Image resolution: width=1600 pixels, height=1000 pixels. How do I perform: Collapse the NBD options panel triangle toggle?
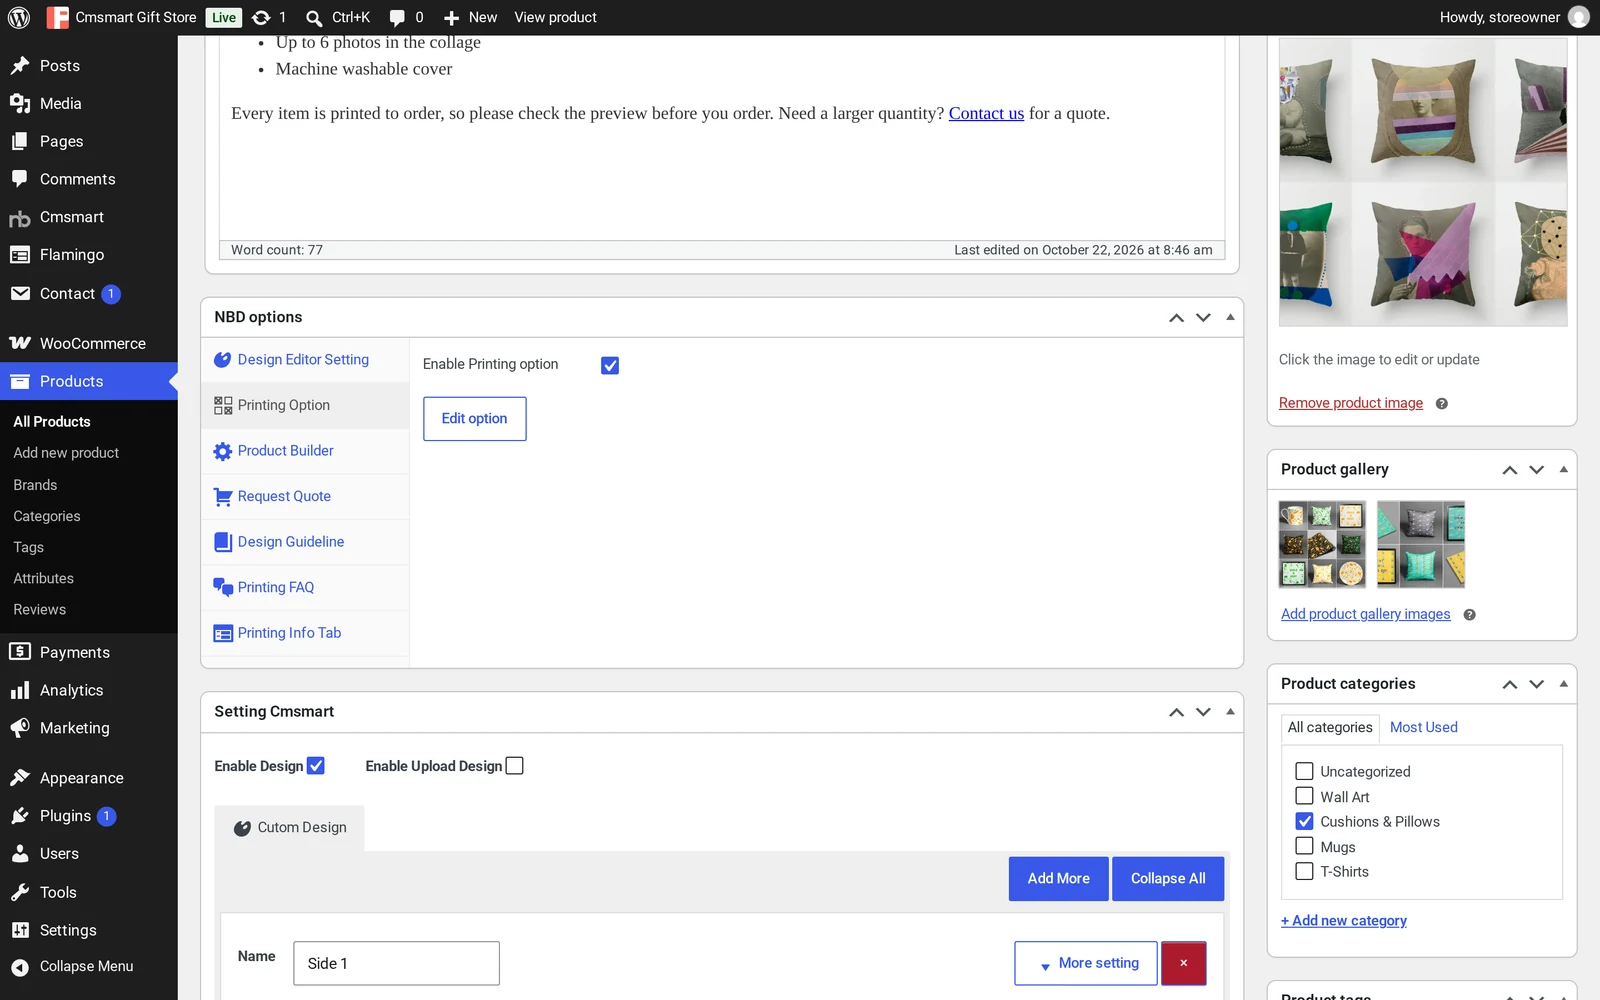pyautogui.click(x=1230, y=317)
